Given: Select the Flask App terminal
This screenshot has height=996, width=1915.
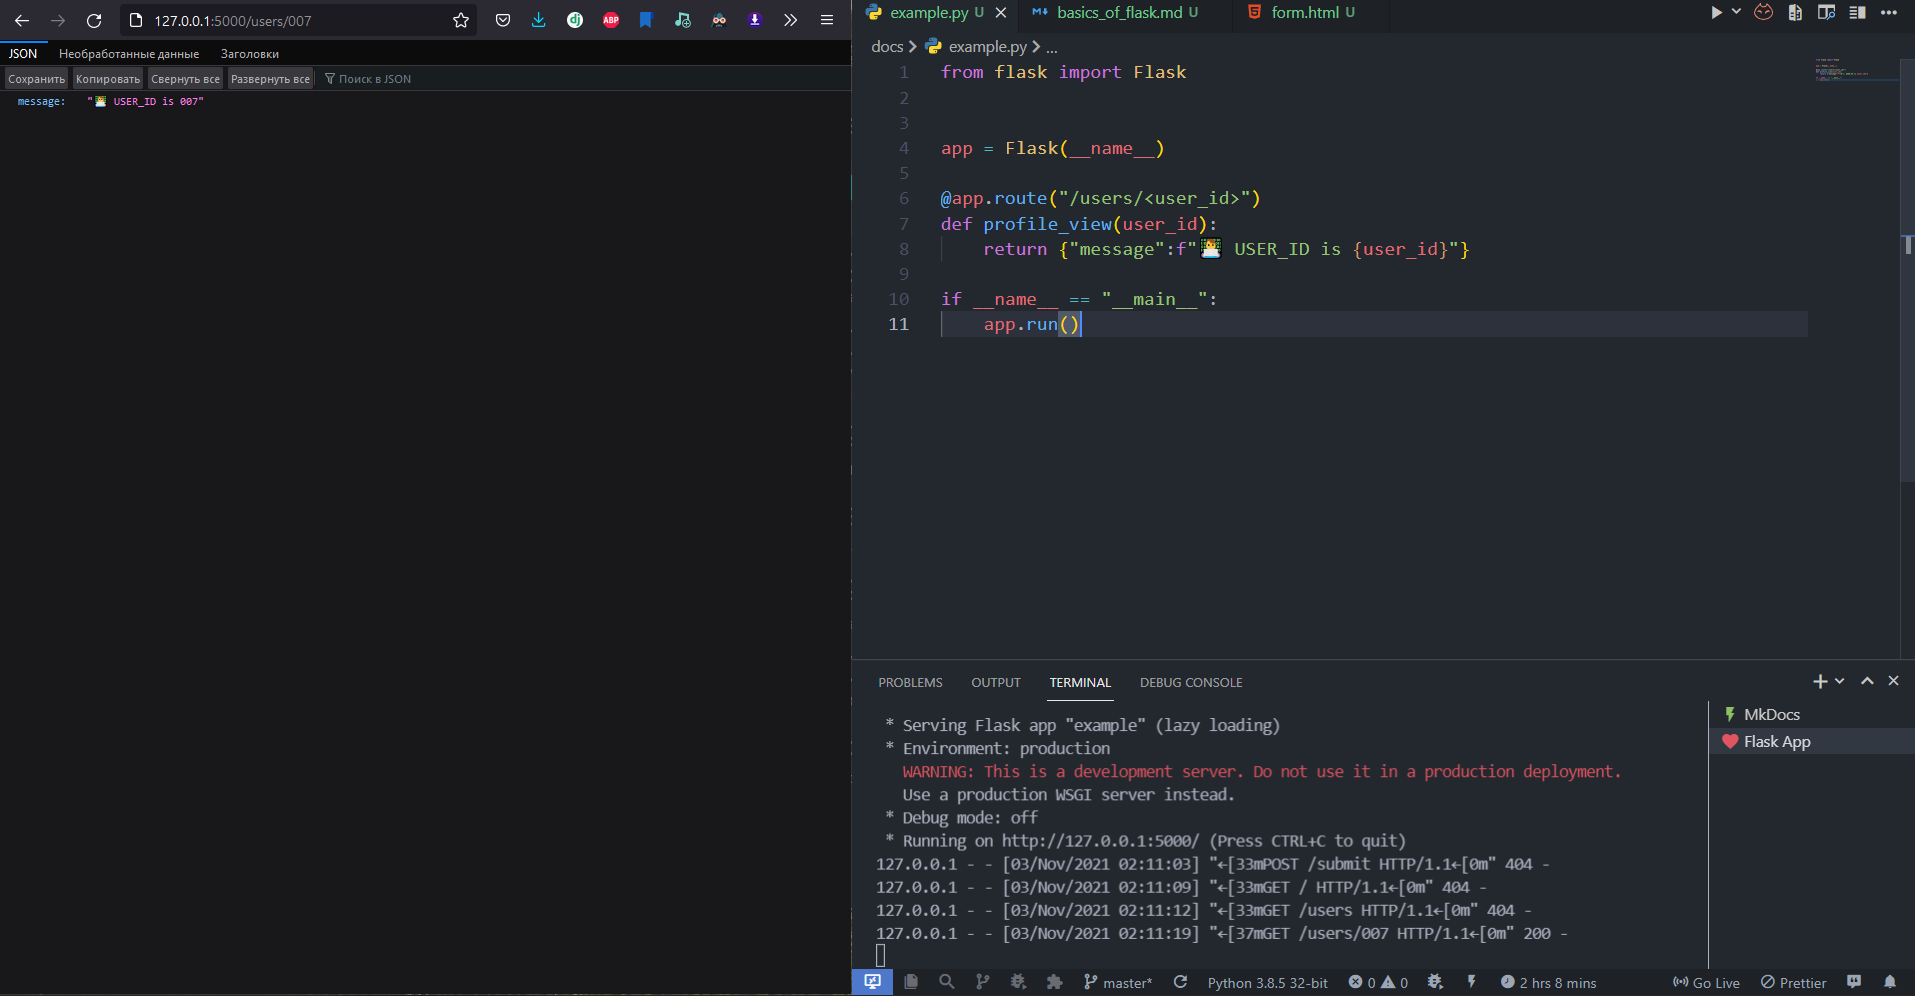Looking at the screenshot, I should [x=1811, y=741].
